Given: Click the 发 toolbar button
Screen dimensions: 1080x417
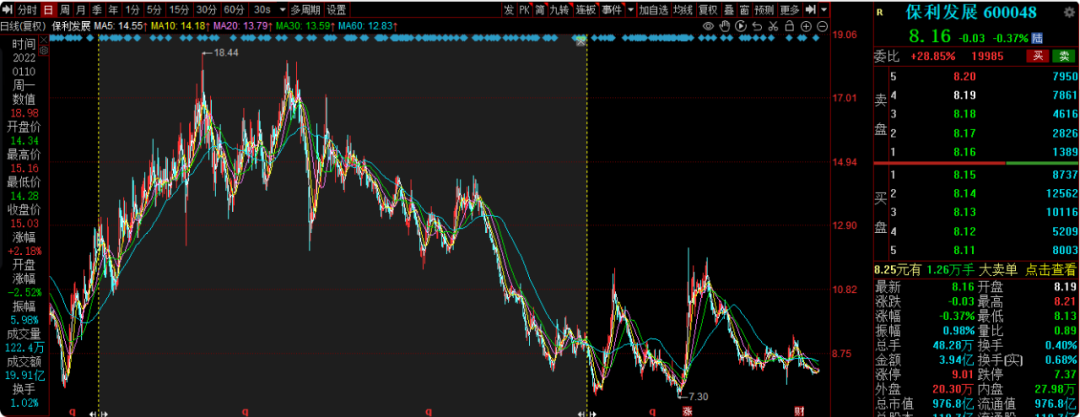Looking at the screenshot, I should (508, 10).
